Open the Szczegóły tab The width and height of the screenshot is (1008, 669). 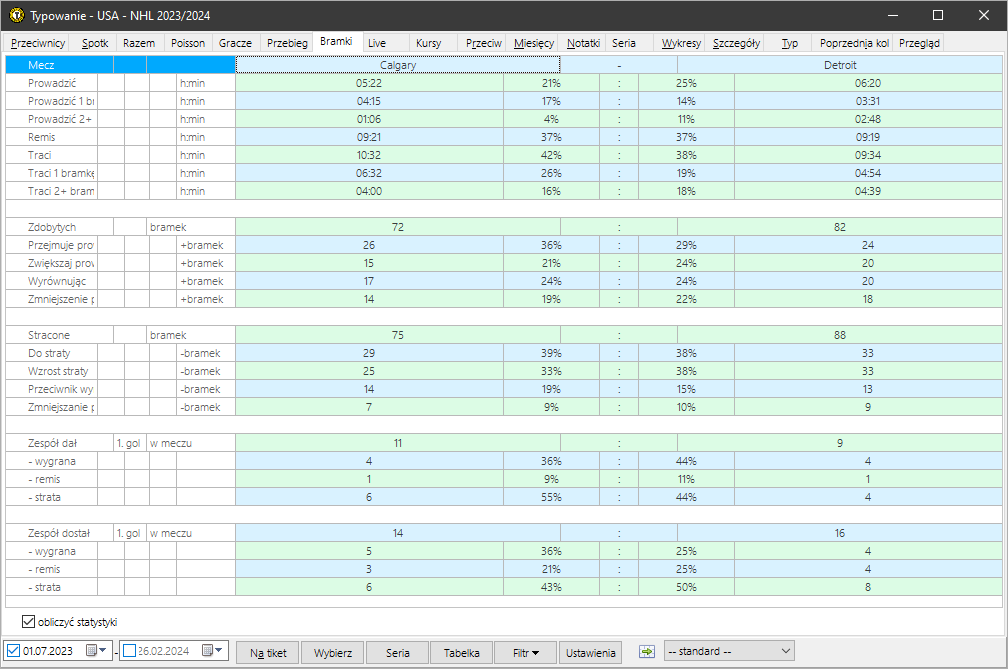[x=737, y=43]
